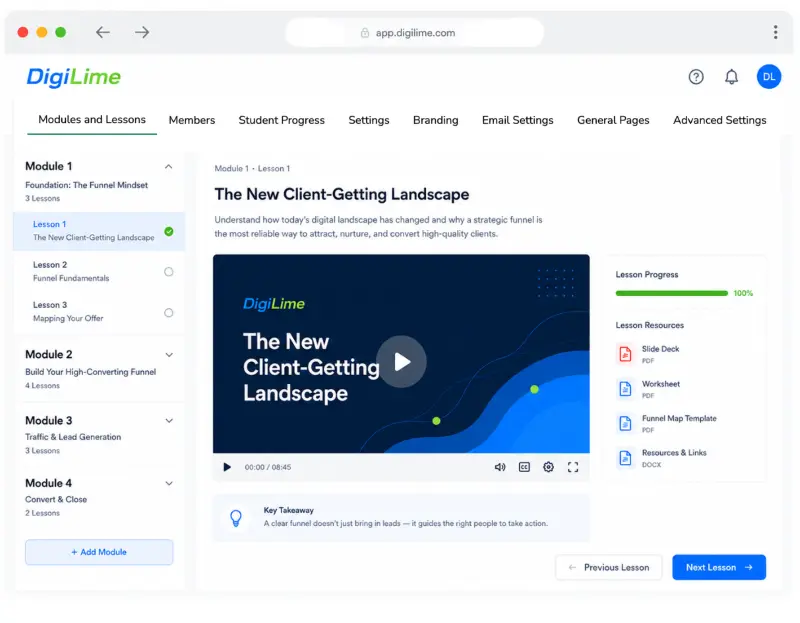Select Lesson 2 Funnel Fundamentals
800x623 pixels.
(x=99, y=271)
